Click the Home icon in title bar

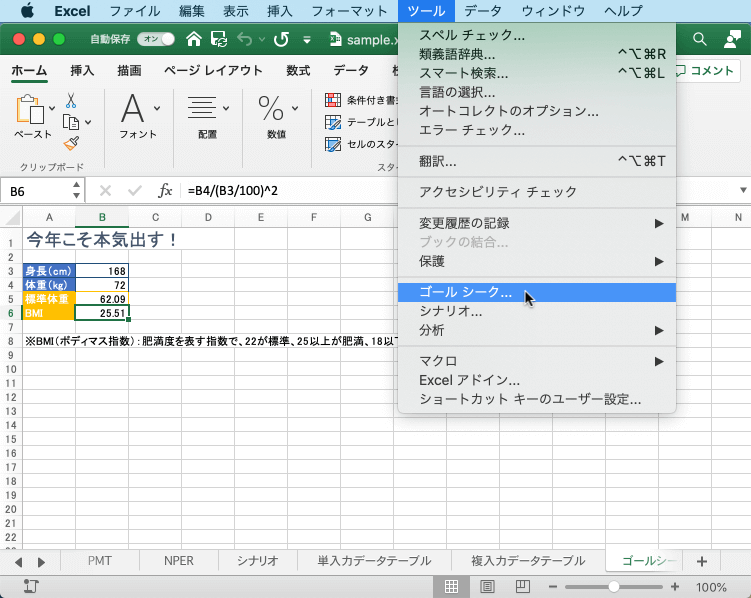coord(194,39)
